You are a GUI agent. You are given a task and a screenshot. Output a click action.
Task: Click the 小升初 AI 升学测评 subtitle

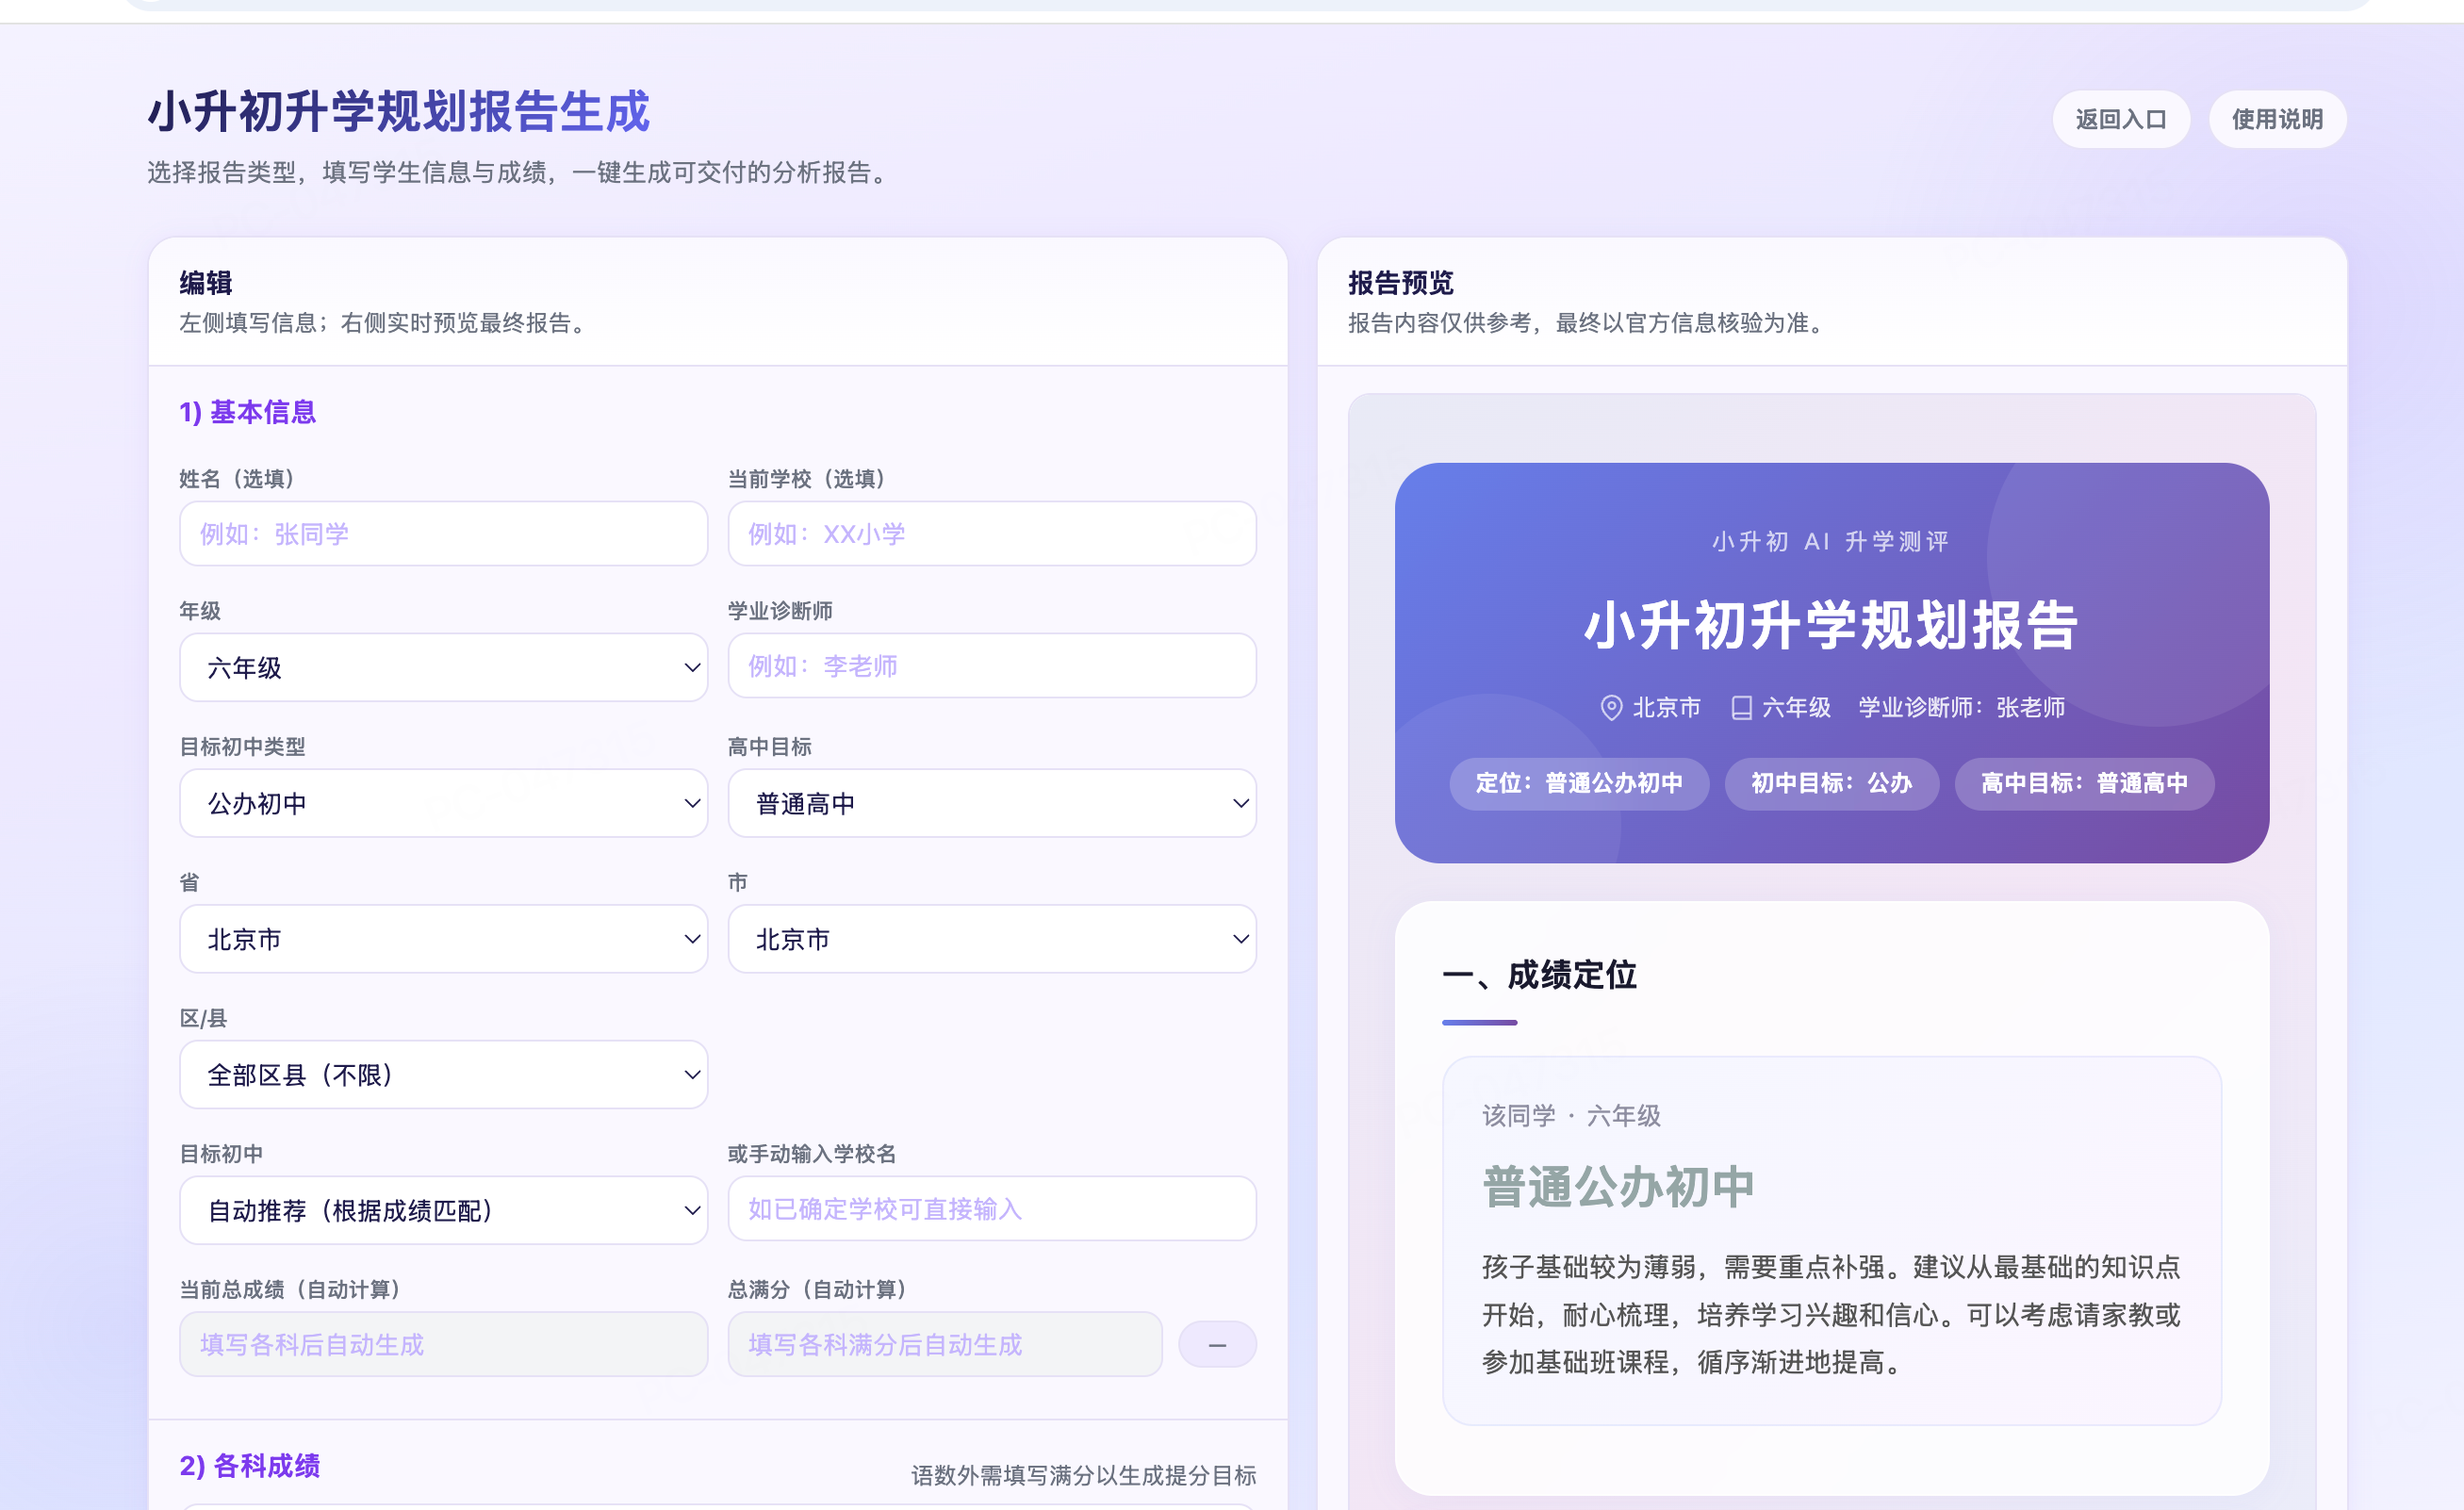click(1831, 542)
